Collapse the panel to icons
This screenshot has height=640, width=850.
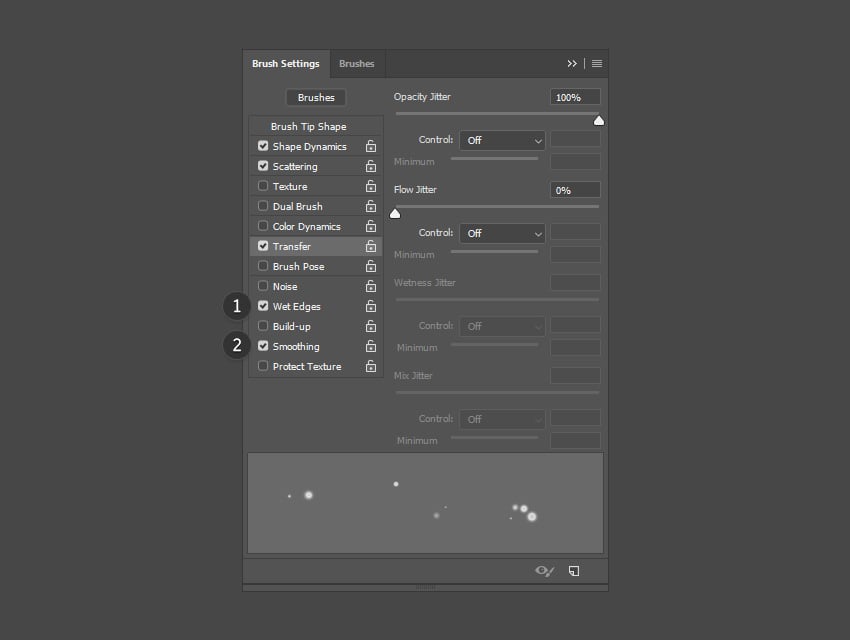pyautogui.click(x=572, y=63)
